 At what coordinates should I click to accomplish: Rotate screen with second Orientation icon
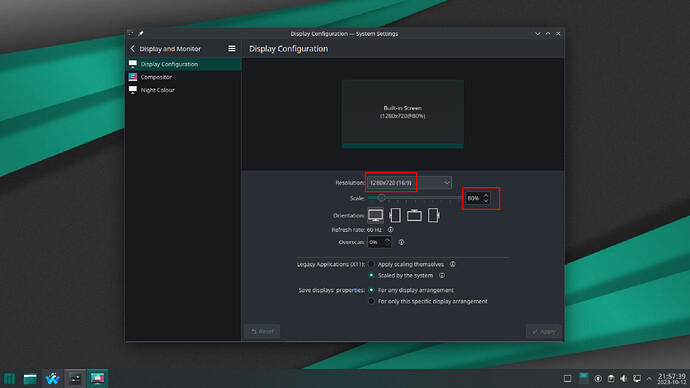coord(395,215)
